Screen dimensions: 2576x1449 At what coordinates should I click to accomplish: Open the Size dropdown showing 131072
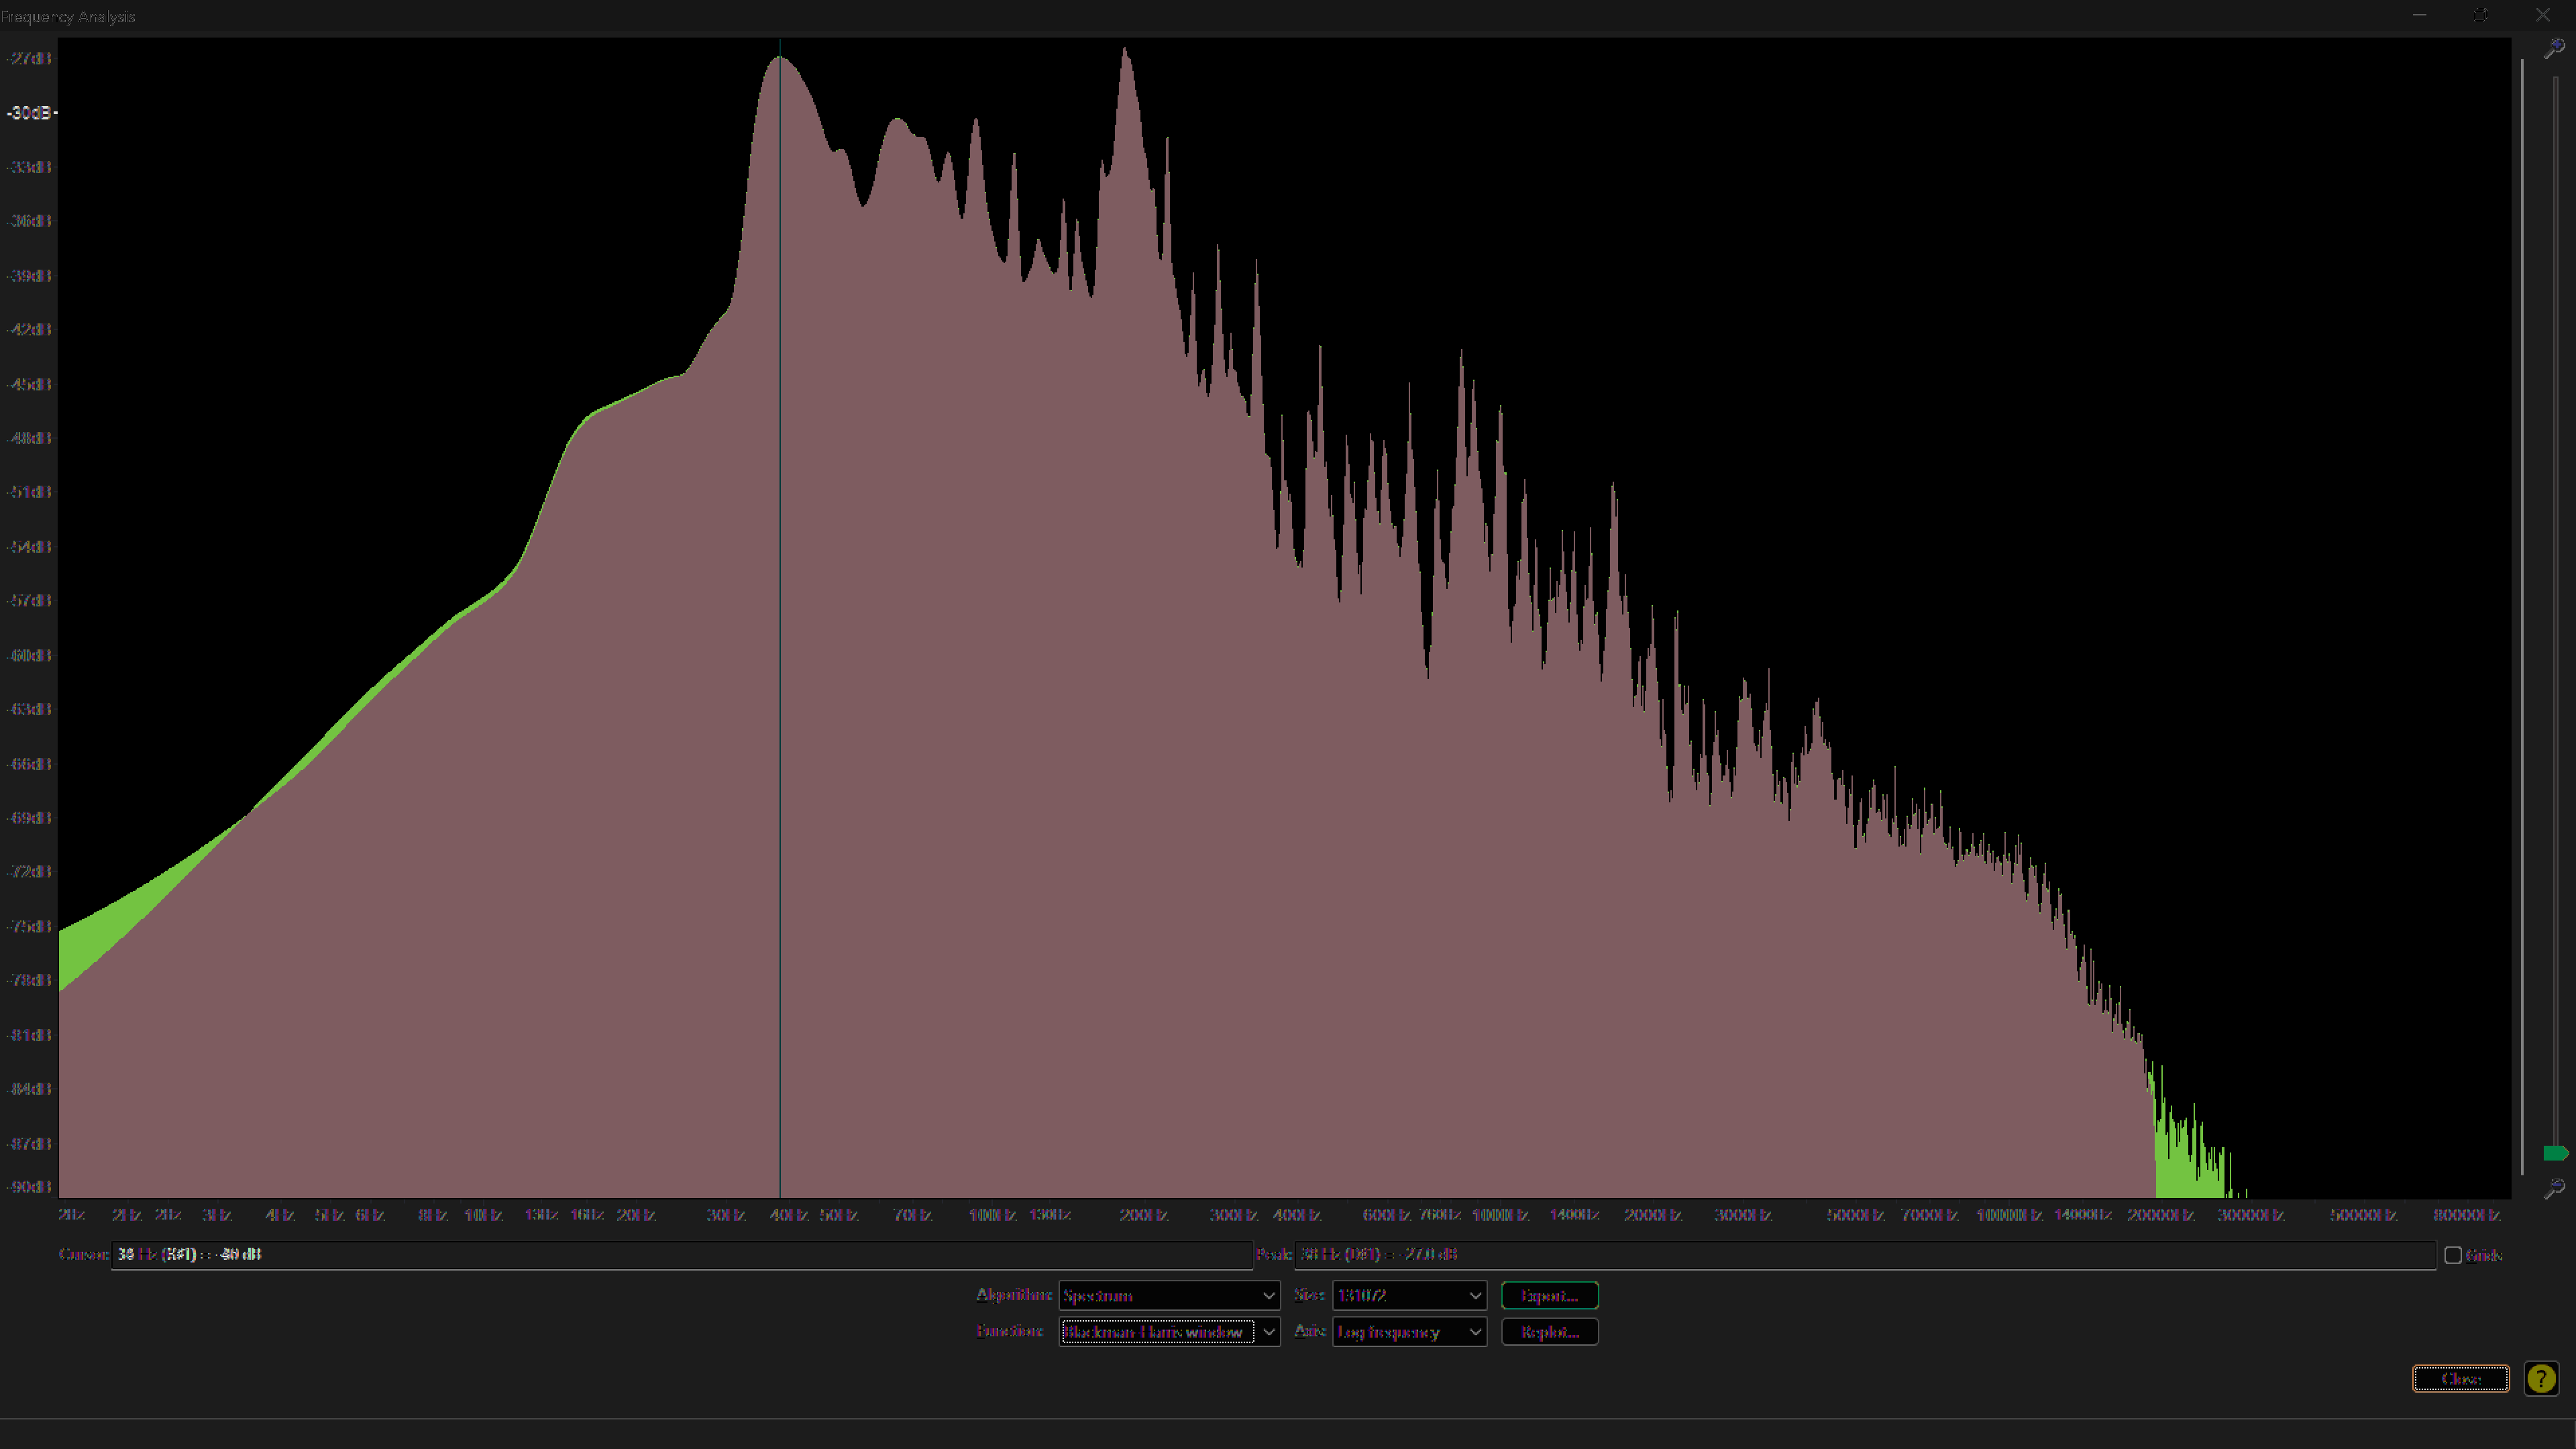coord(1409,1295)
